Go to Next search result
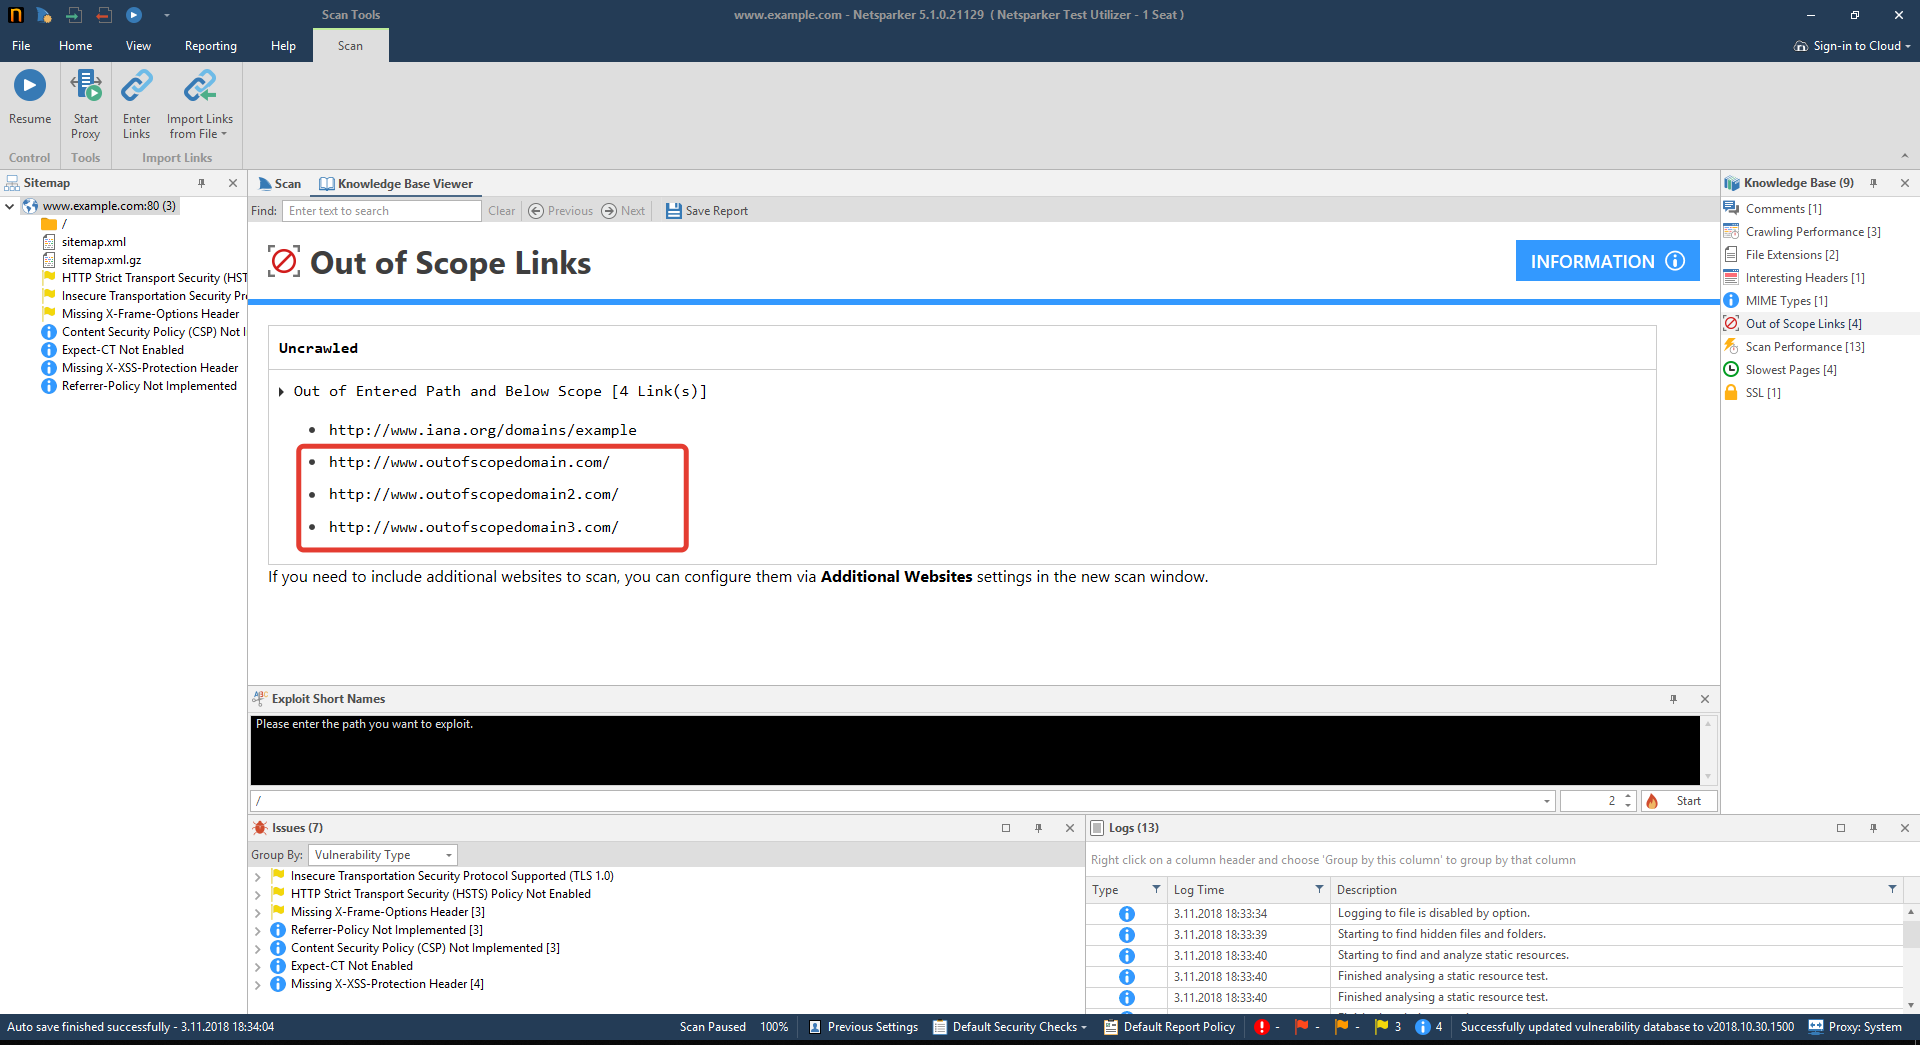This screenshot has height=1045, width=1920. [623, 211]
